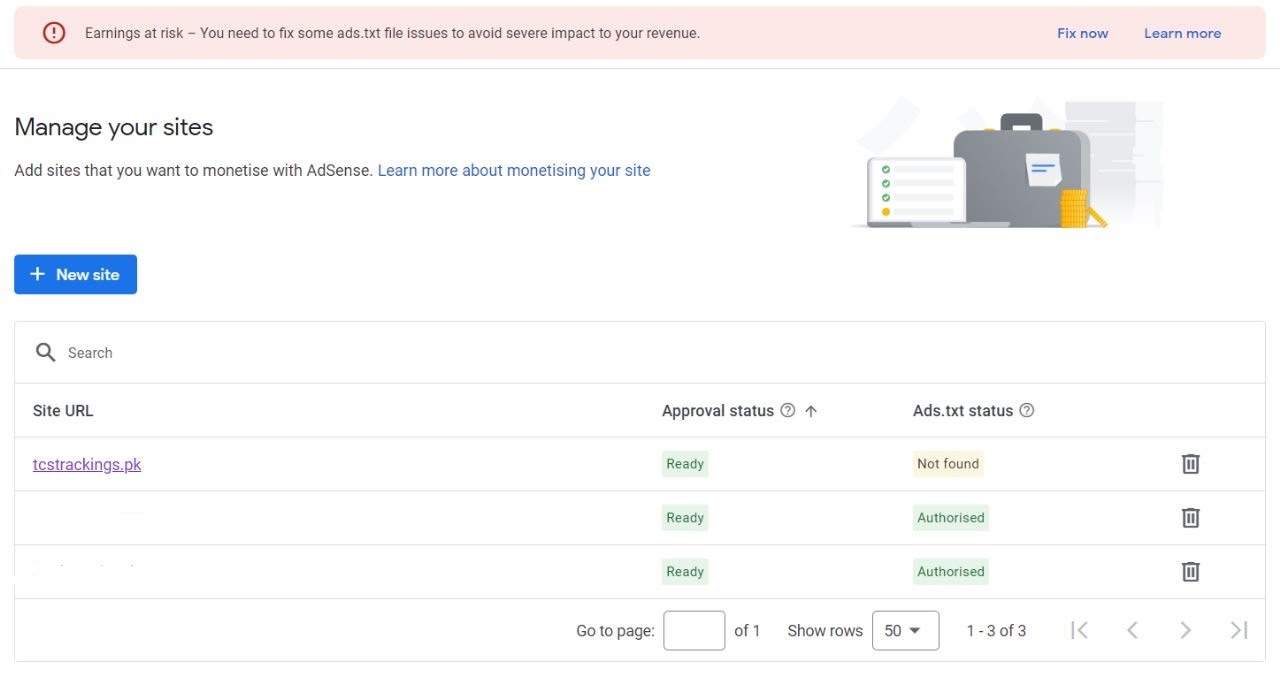This screenshot has height=676, width=1280.
Task: Click the Ads.txt status column header
Action: click(x=963, y=410)
